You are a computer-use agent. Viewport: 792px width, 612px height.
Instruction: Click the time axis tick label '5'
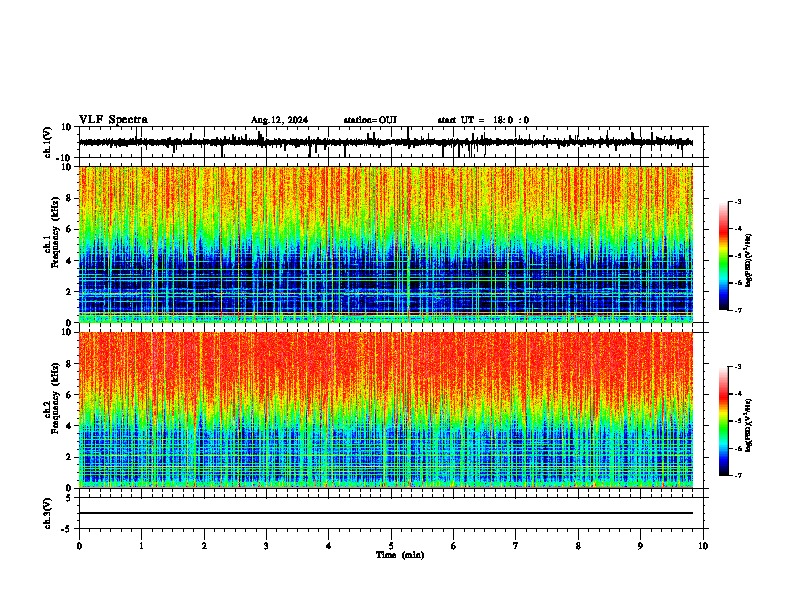[391, 546]
